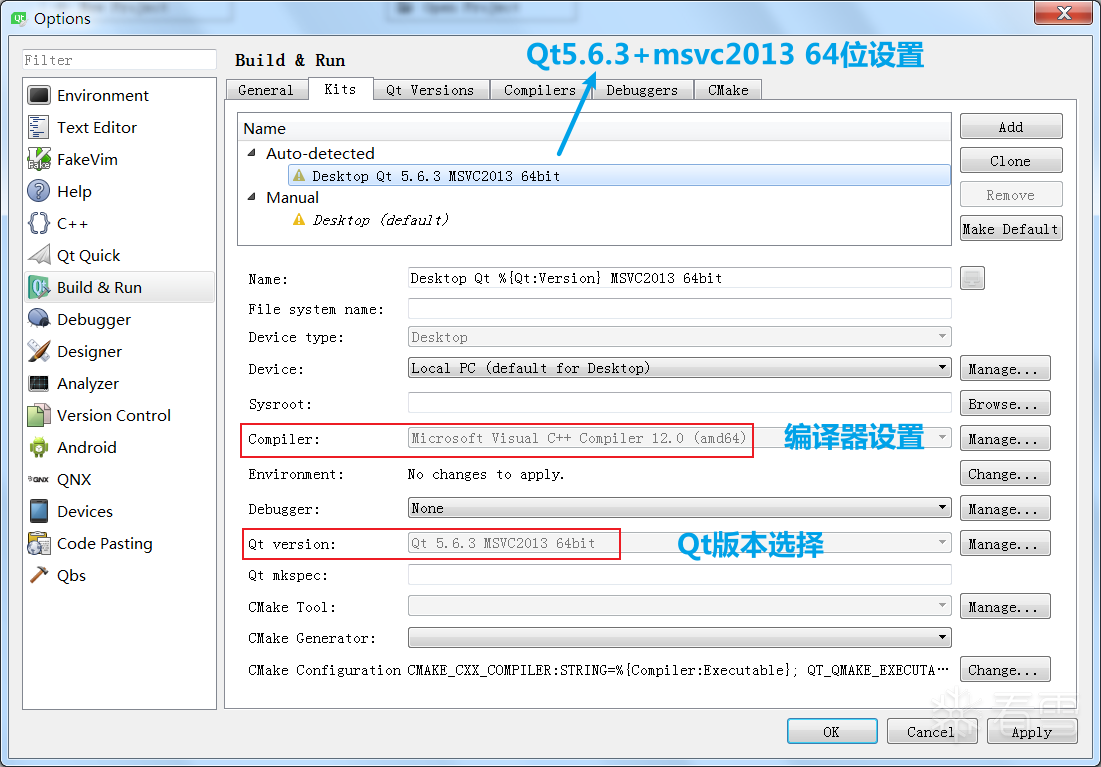Click Change button for CMake Configuration
The height and width of the screenshot is (767, 1101).
[1005, 669]
